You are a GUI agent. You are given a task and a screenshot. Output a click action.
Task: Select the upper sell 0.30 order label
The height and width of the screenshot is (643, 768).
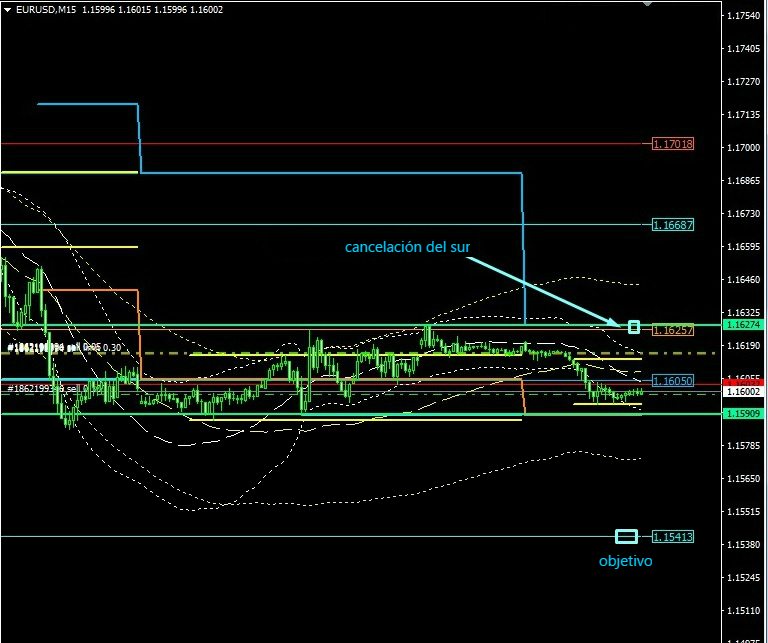click(64, 348)
